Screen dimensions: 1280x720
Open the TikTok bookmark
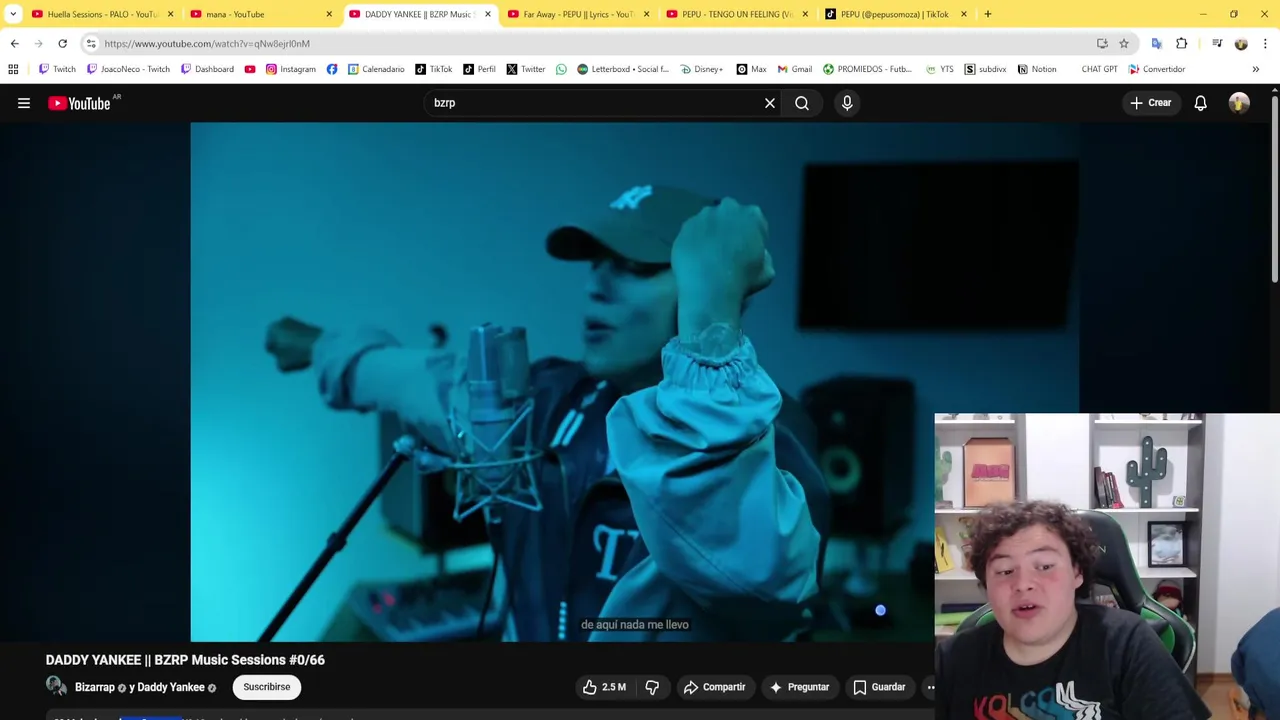pyautogui.click(x=433, y=69)
